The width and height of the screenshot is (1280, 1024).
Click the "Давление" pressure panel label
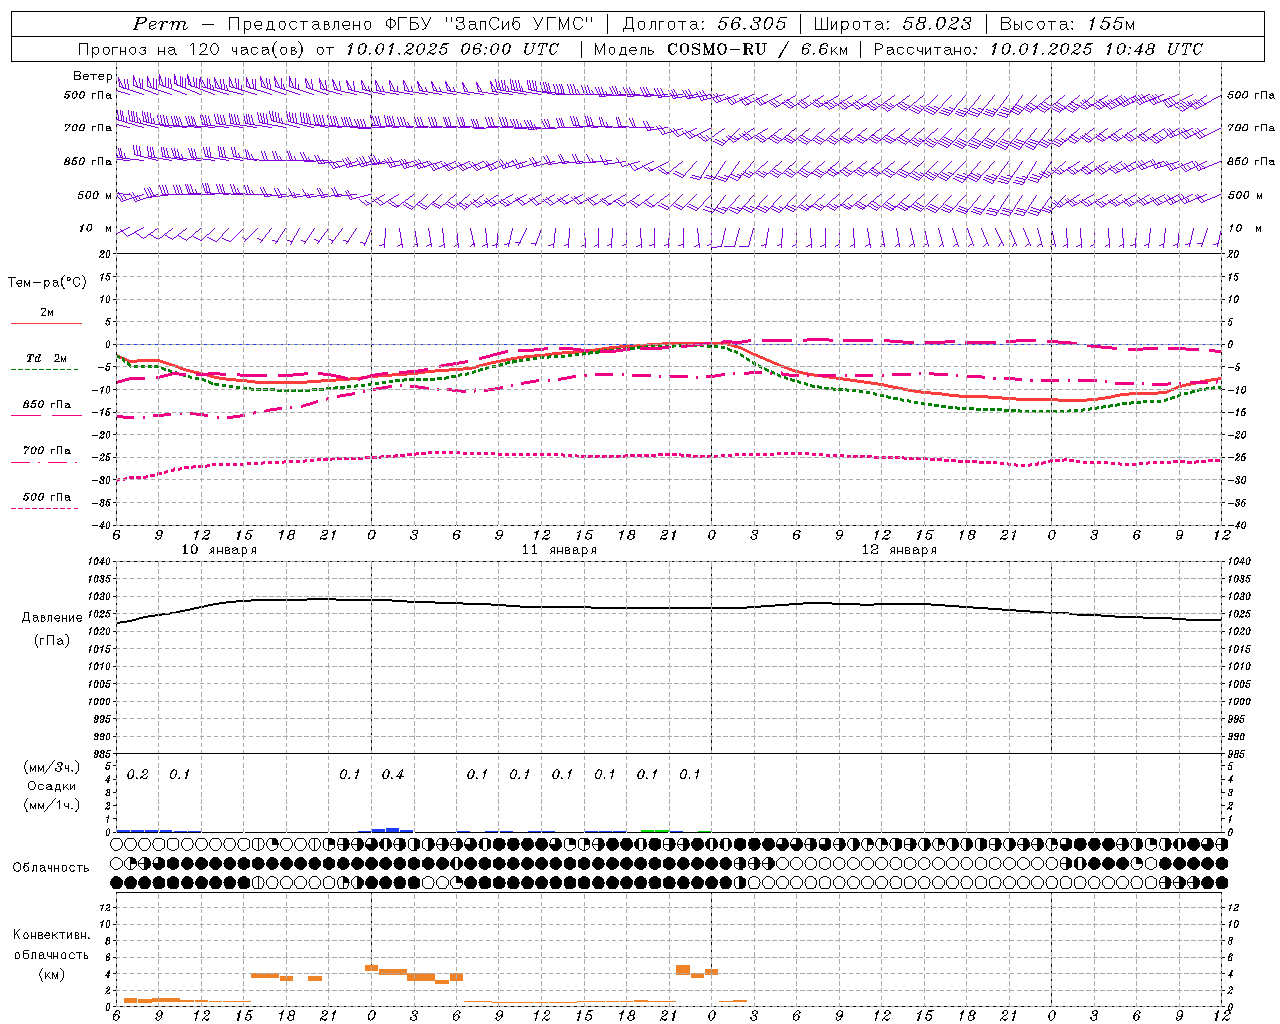(x=52, y=618)
